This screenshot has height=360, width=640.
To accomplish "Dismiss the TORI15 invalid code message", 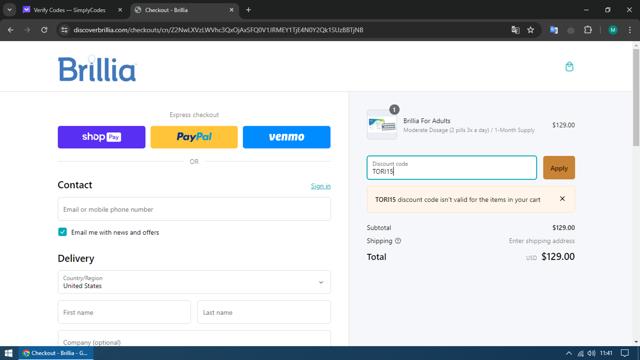I will 562,199.
